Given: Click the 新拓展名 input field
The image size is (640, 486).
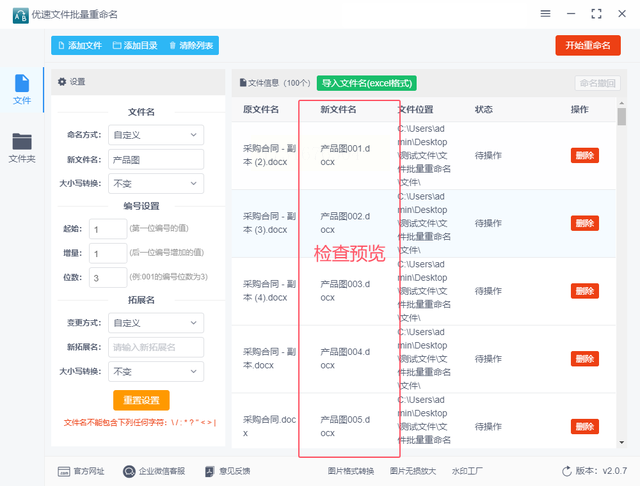Looking at the screenshot, I should coord(156,347).
